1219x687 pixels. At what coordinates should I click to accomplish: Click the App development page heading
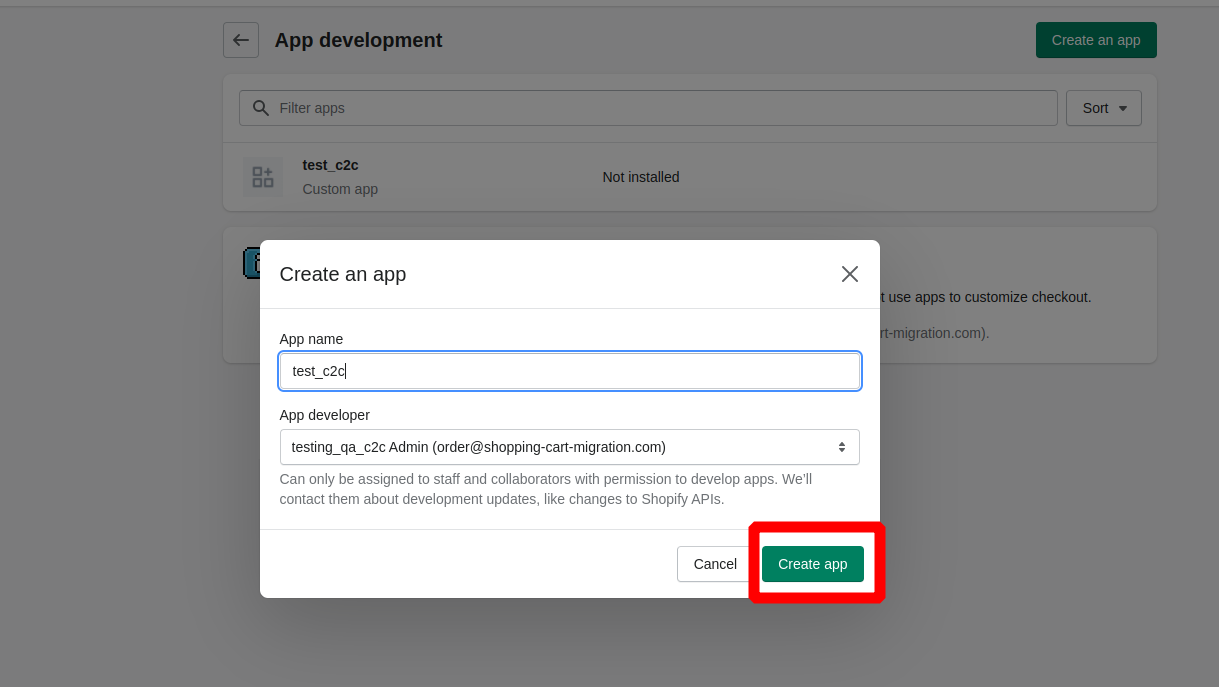[359, 40]
